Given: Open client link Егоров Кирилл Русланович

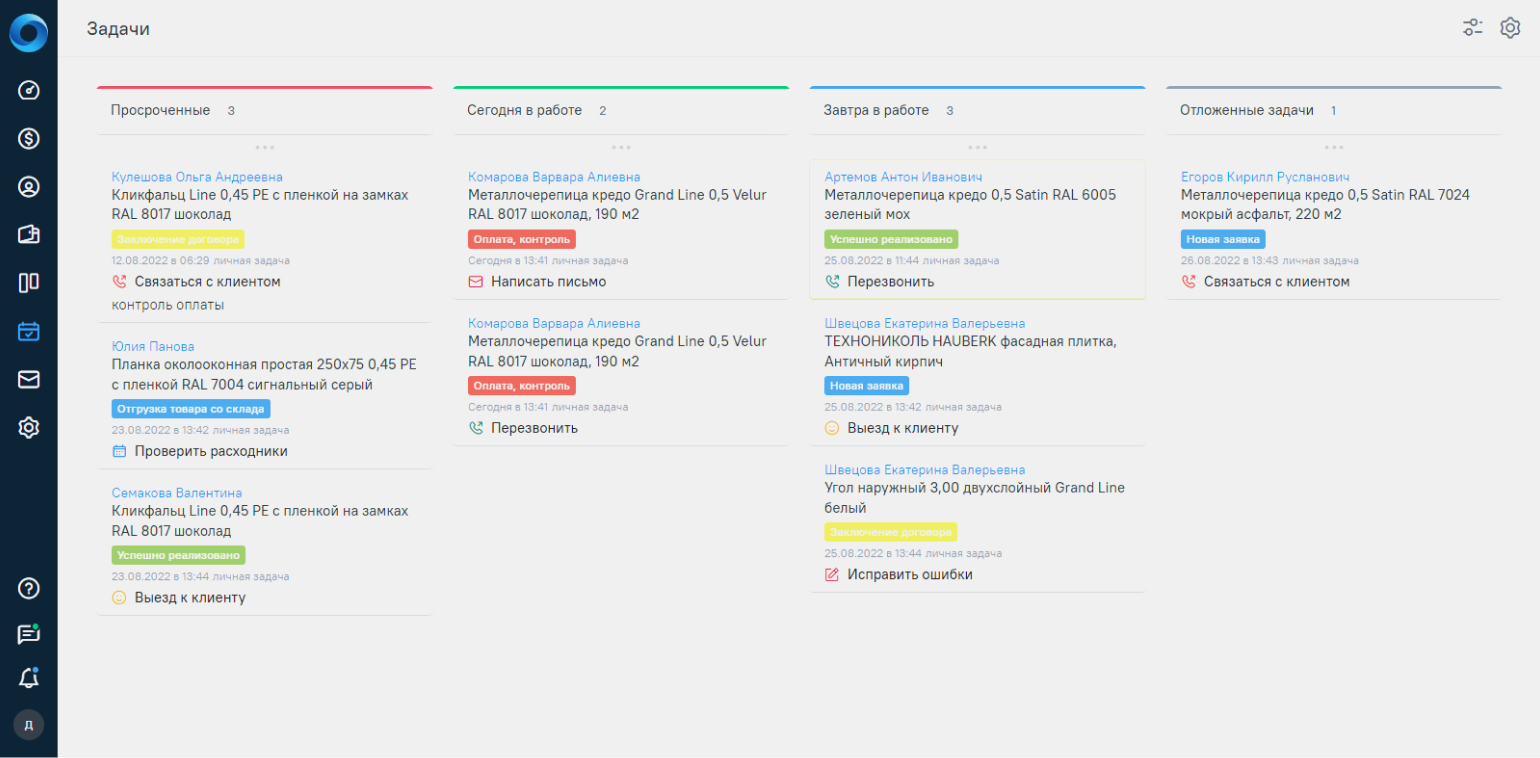Looking at the screenshot, I should [1265, 177].
